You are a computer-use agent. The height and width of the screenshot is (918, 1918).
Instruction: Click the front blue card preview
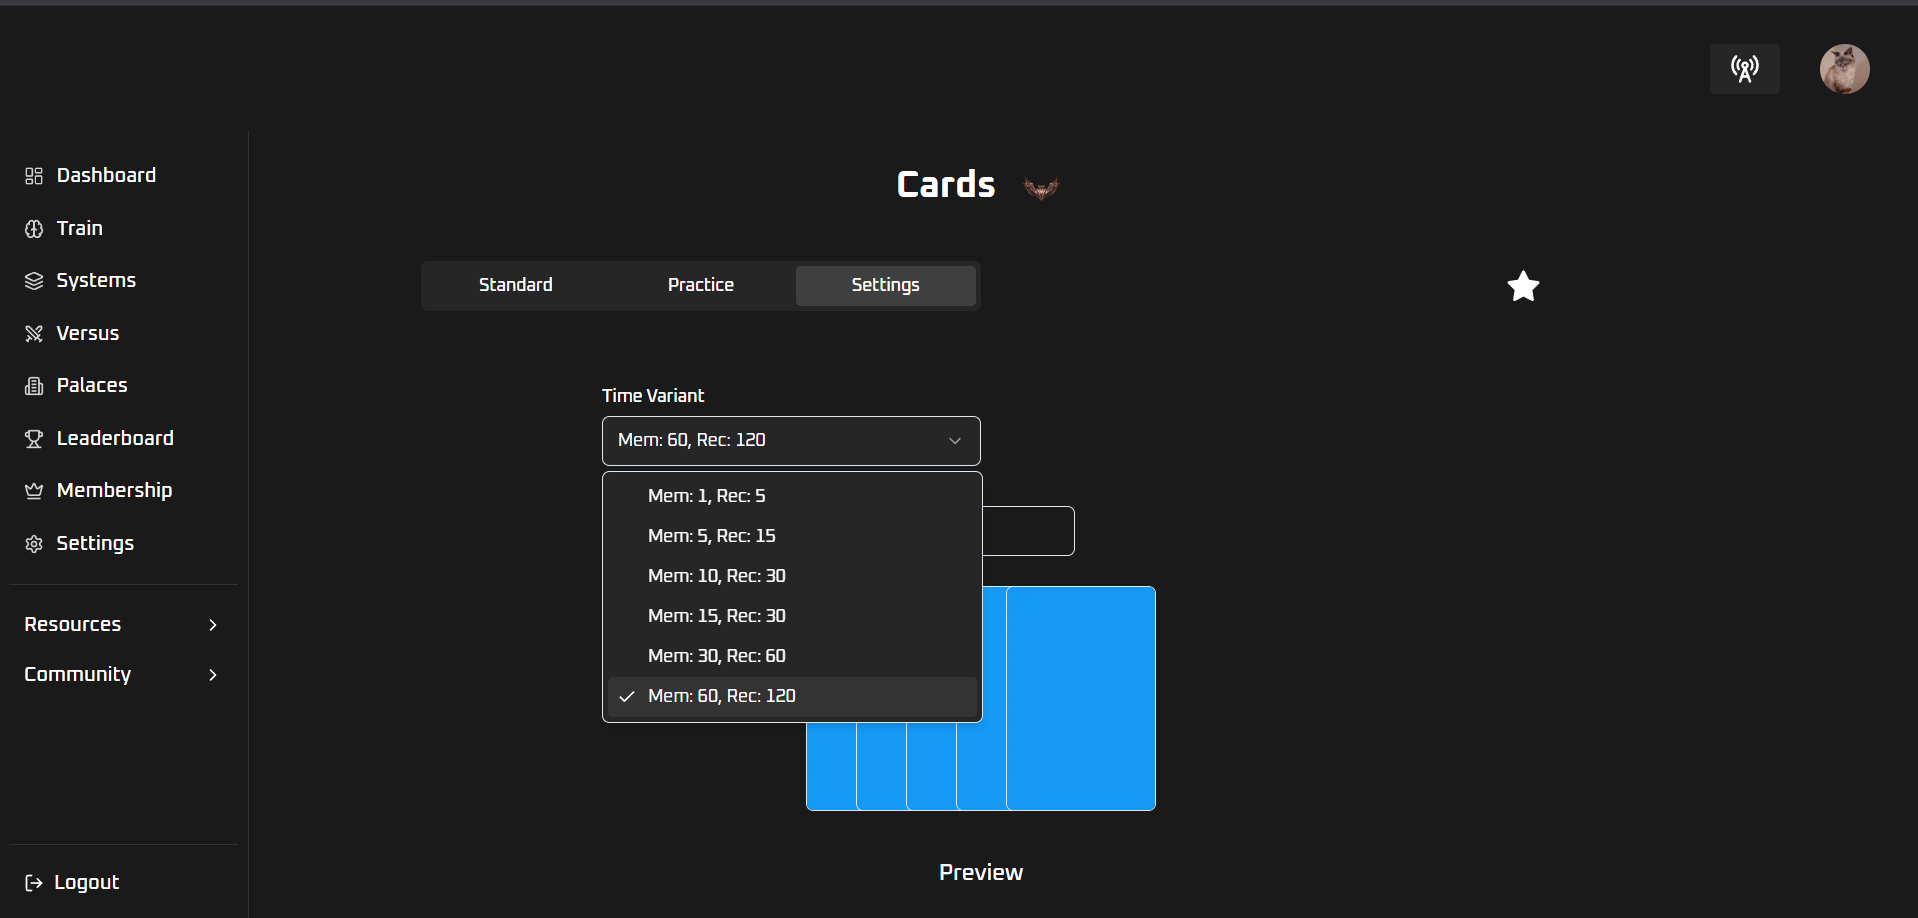tap(1081, 698)
